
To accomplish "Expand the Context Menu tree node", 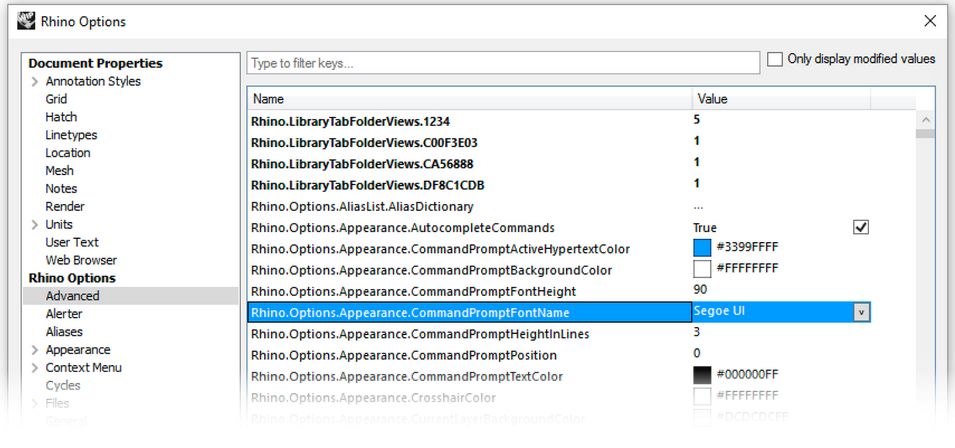I will (35, 368).
